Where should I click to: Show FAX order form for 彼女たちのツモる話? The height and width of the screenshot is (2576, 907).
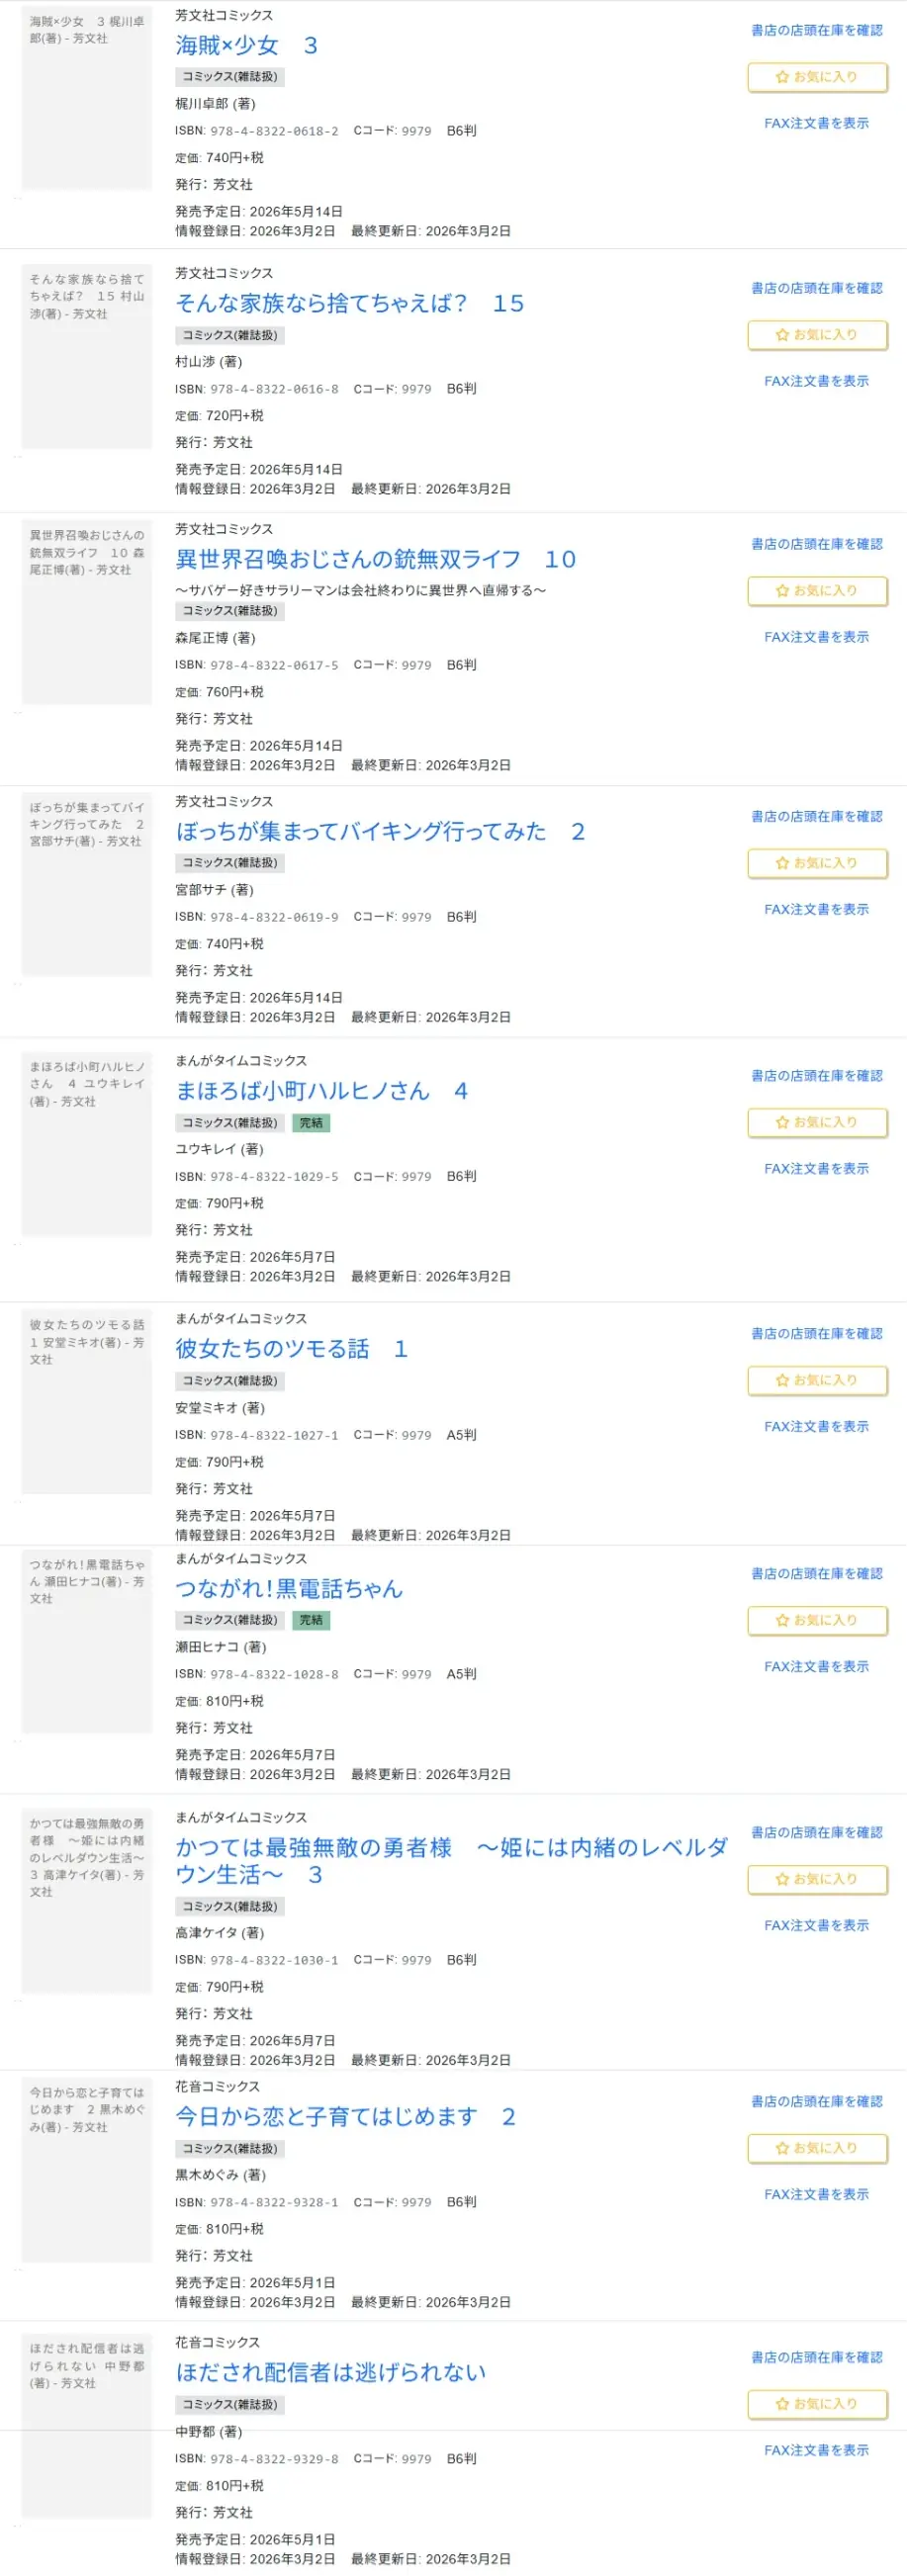click(x=816, y=1427)
